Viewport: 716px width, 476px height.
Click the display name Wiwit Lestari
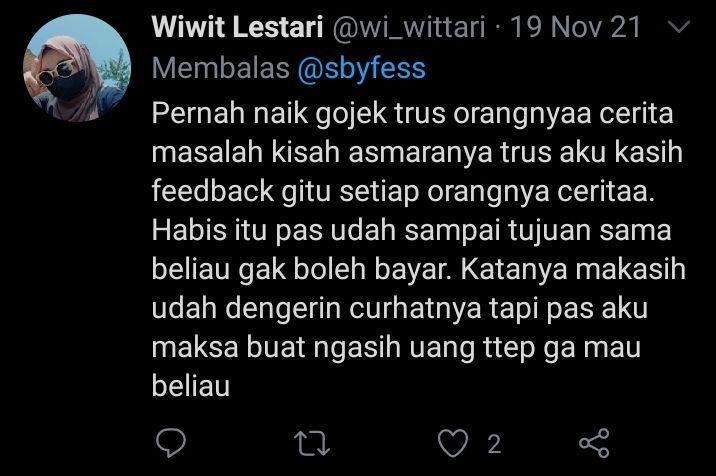[237, 27]
